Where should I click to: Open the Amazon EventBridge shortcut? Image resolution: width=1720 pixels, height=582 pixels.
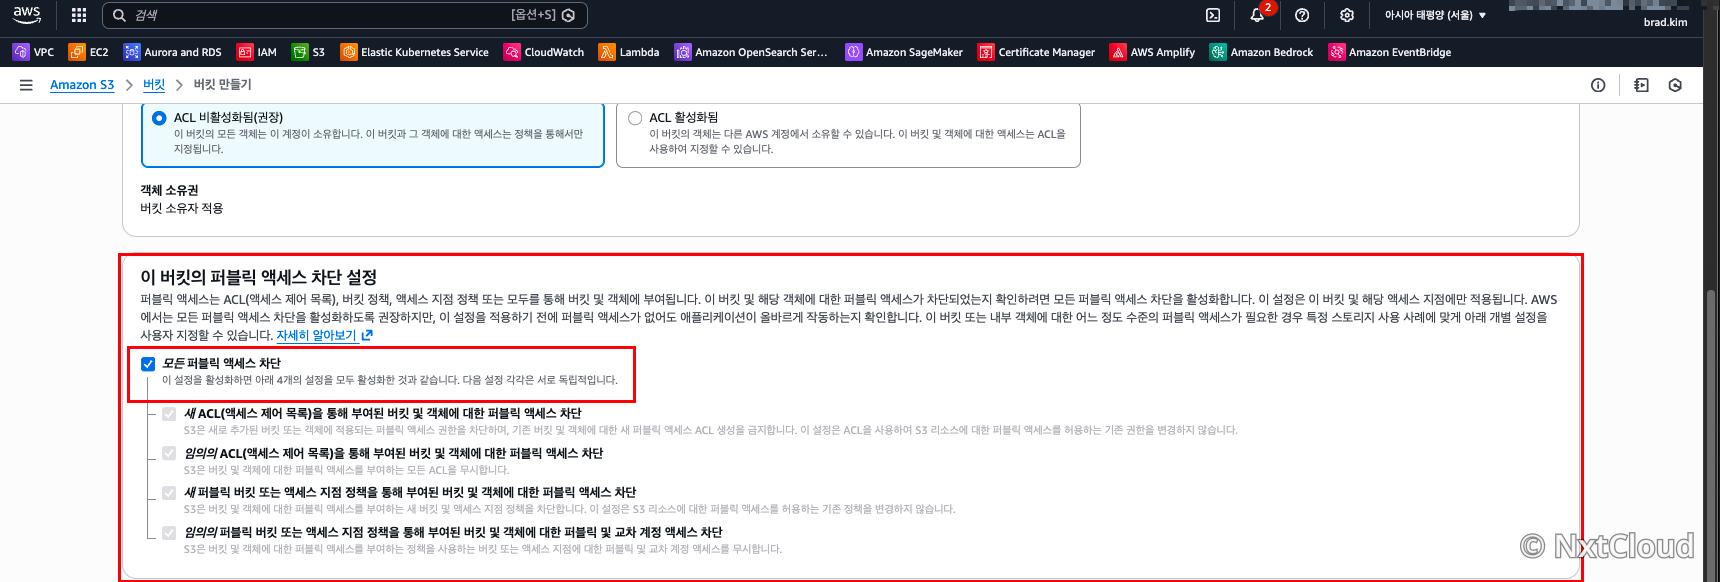coord(1390,52)
